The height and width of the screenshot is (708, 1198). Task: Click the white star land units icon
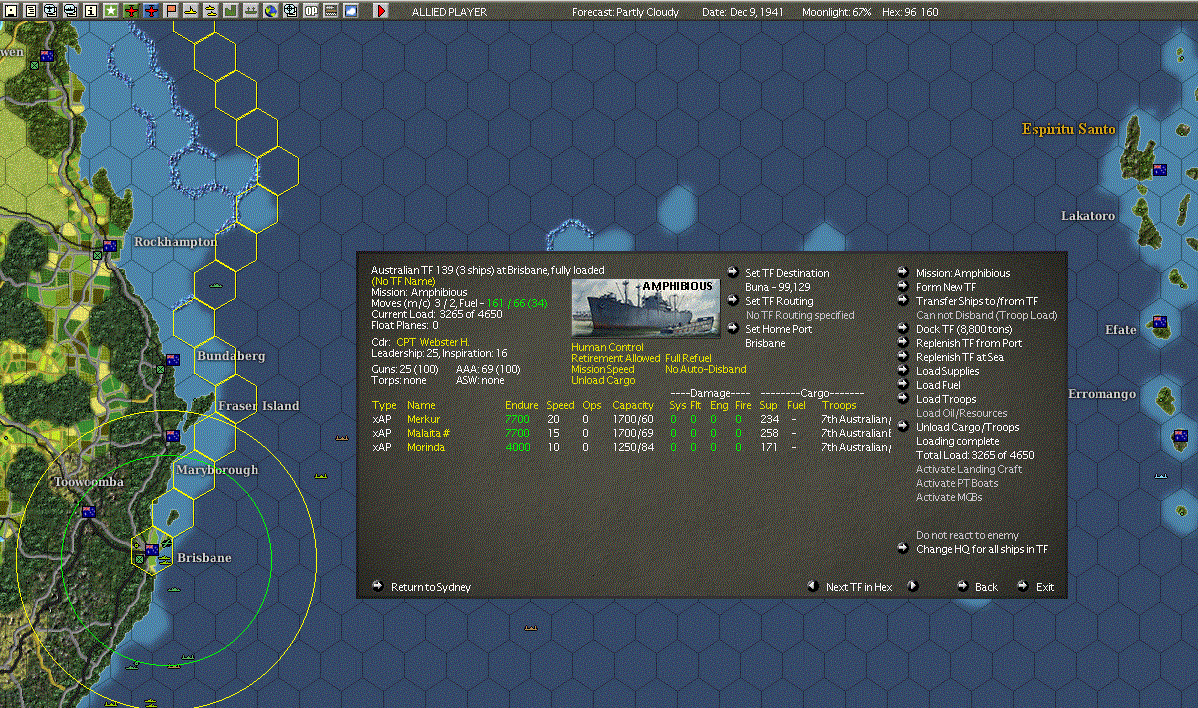tap(111, 11)
